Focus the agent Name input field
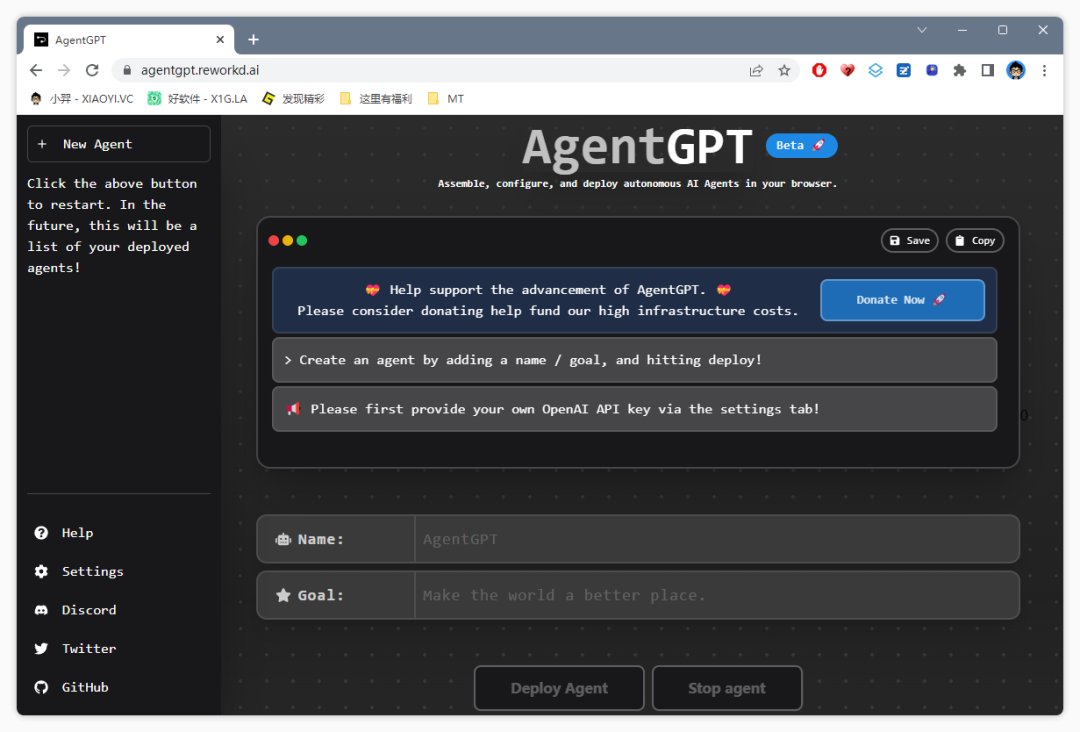The height and width of the screenshot is (732, 1080). [716, 539]
